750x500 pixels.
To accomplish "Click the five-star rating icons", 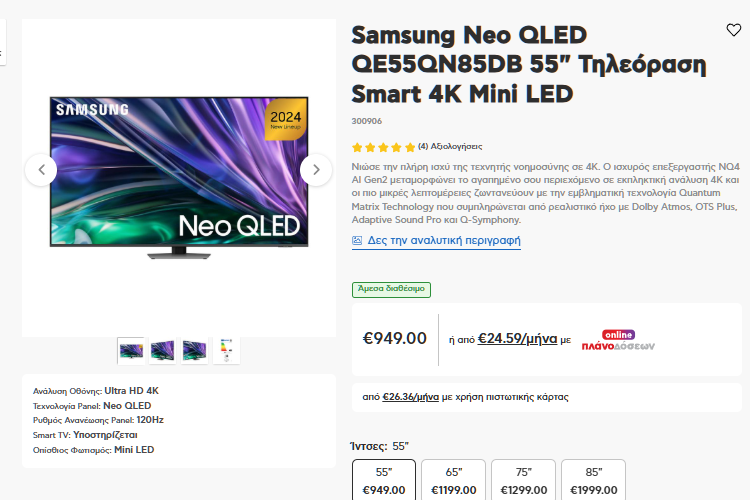I will [x=383, y=147].
